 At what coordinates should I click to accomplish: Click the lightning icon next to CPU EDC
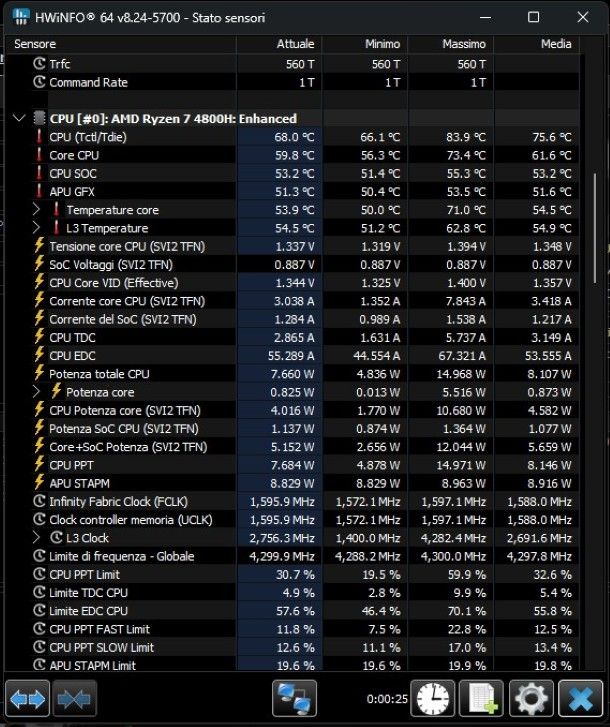tap(39, 355)
